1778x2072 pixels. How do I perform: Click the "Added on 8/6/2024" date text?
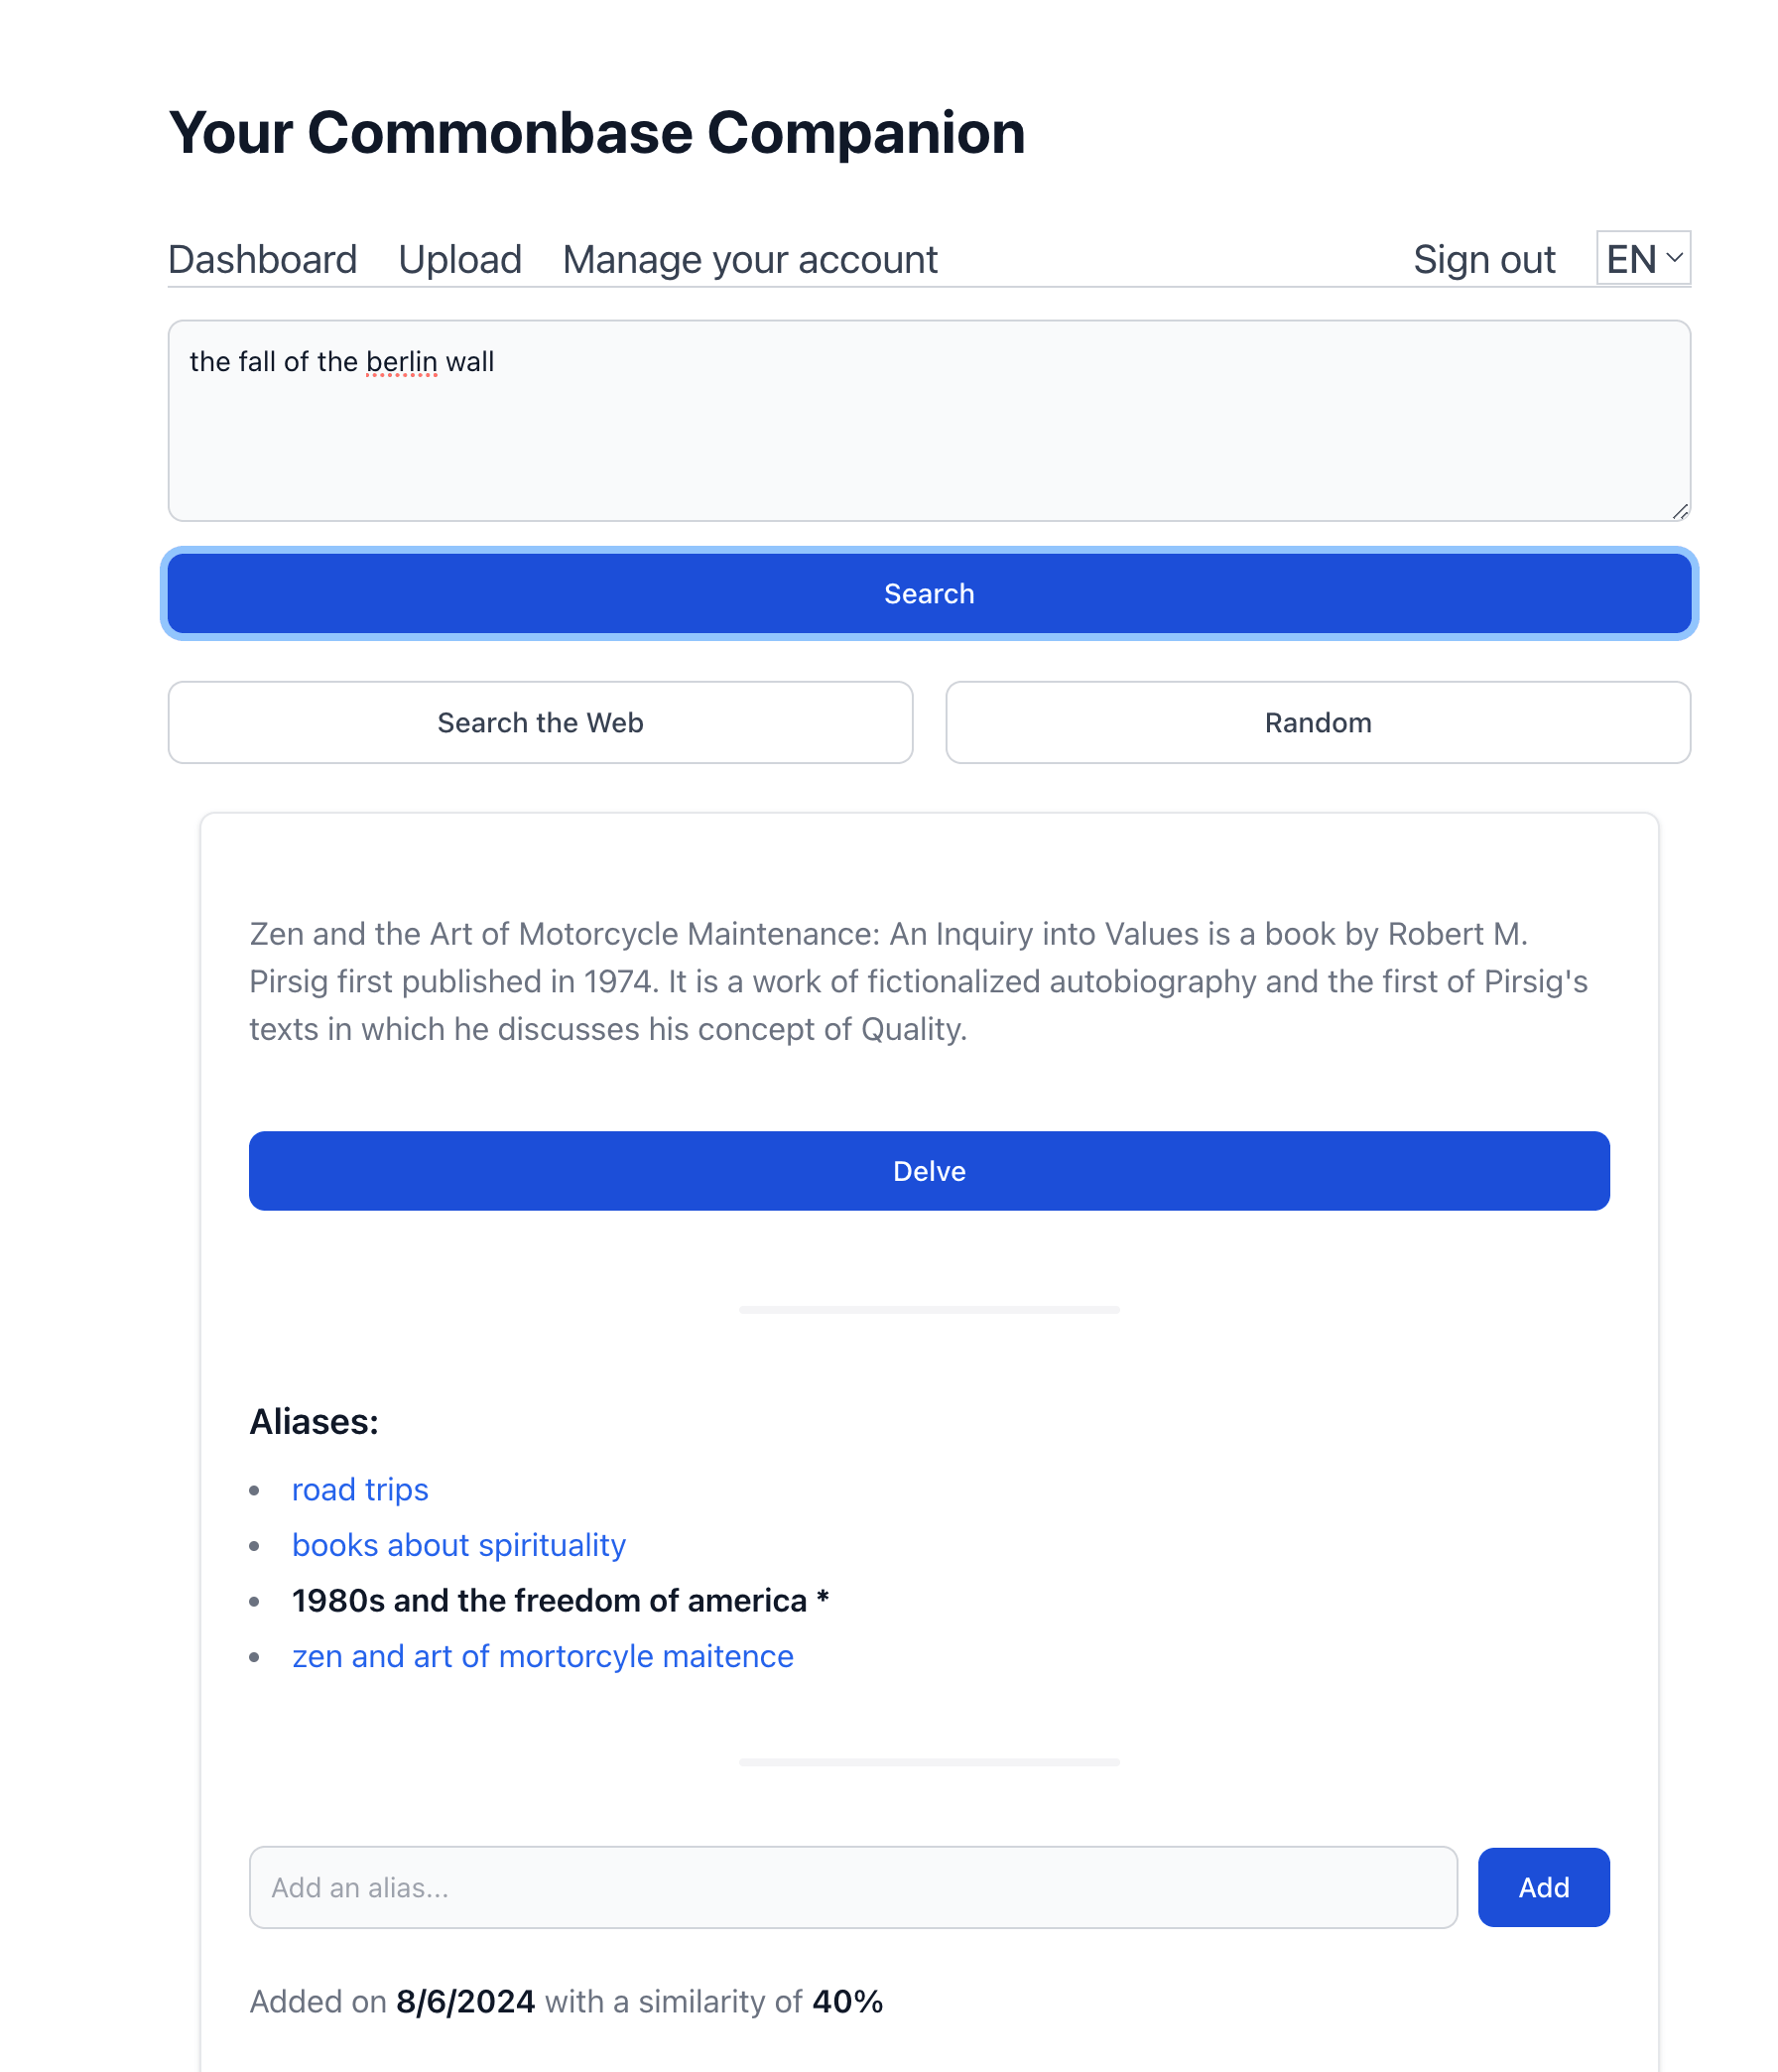[465, 2001]
